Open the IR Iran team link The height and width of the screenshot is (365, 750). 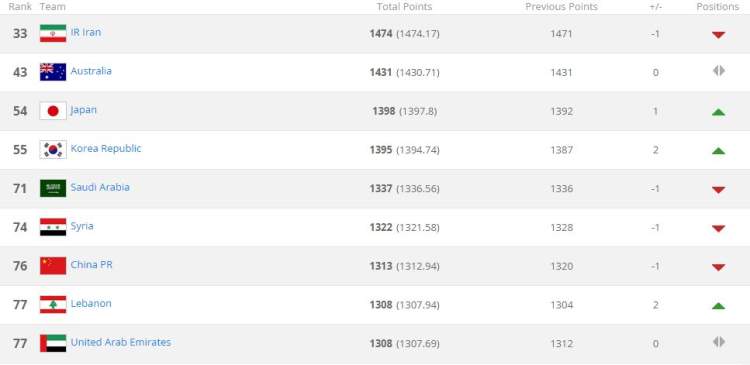click(x=86, y=33)
